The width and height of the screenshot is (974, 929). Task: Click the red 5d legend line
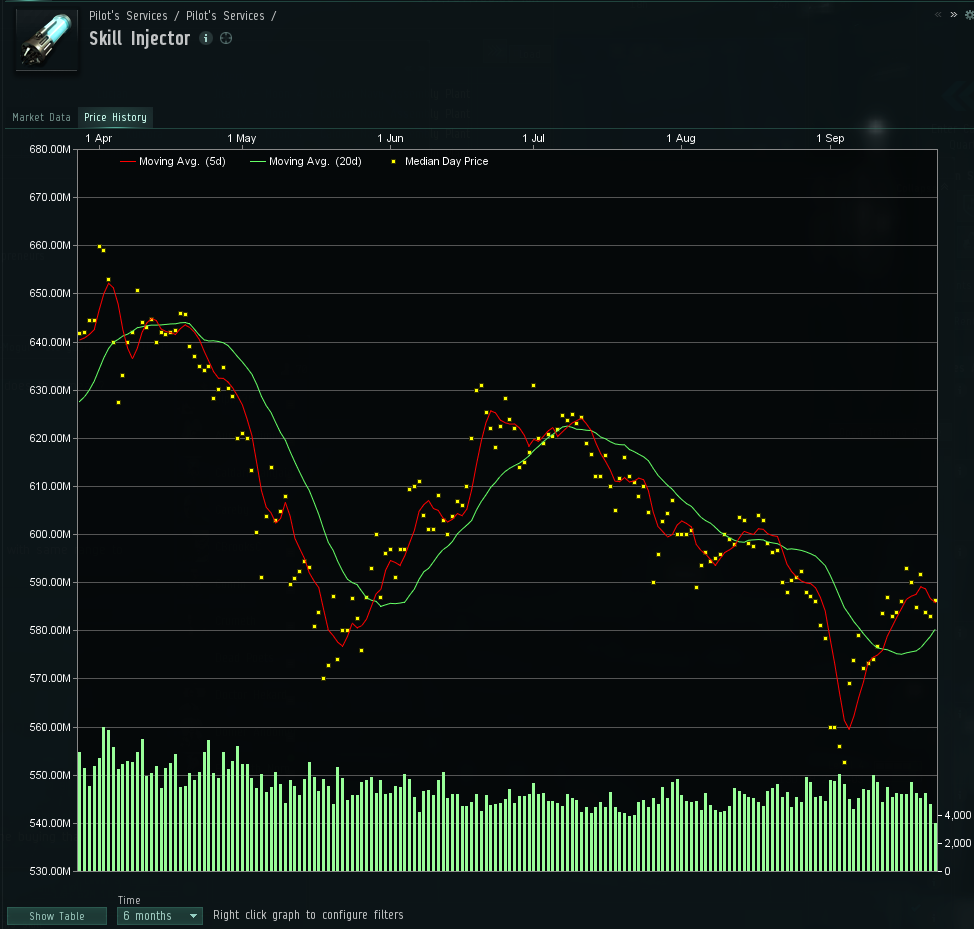(x=127, y=161)
